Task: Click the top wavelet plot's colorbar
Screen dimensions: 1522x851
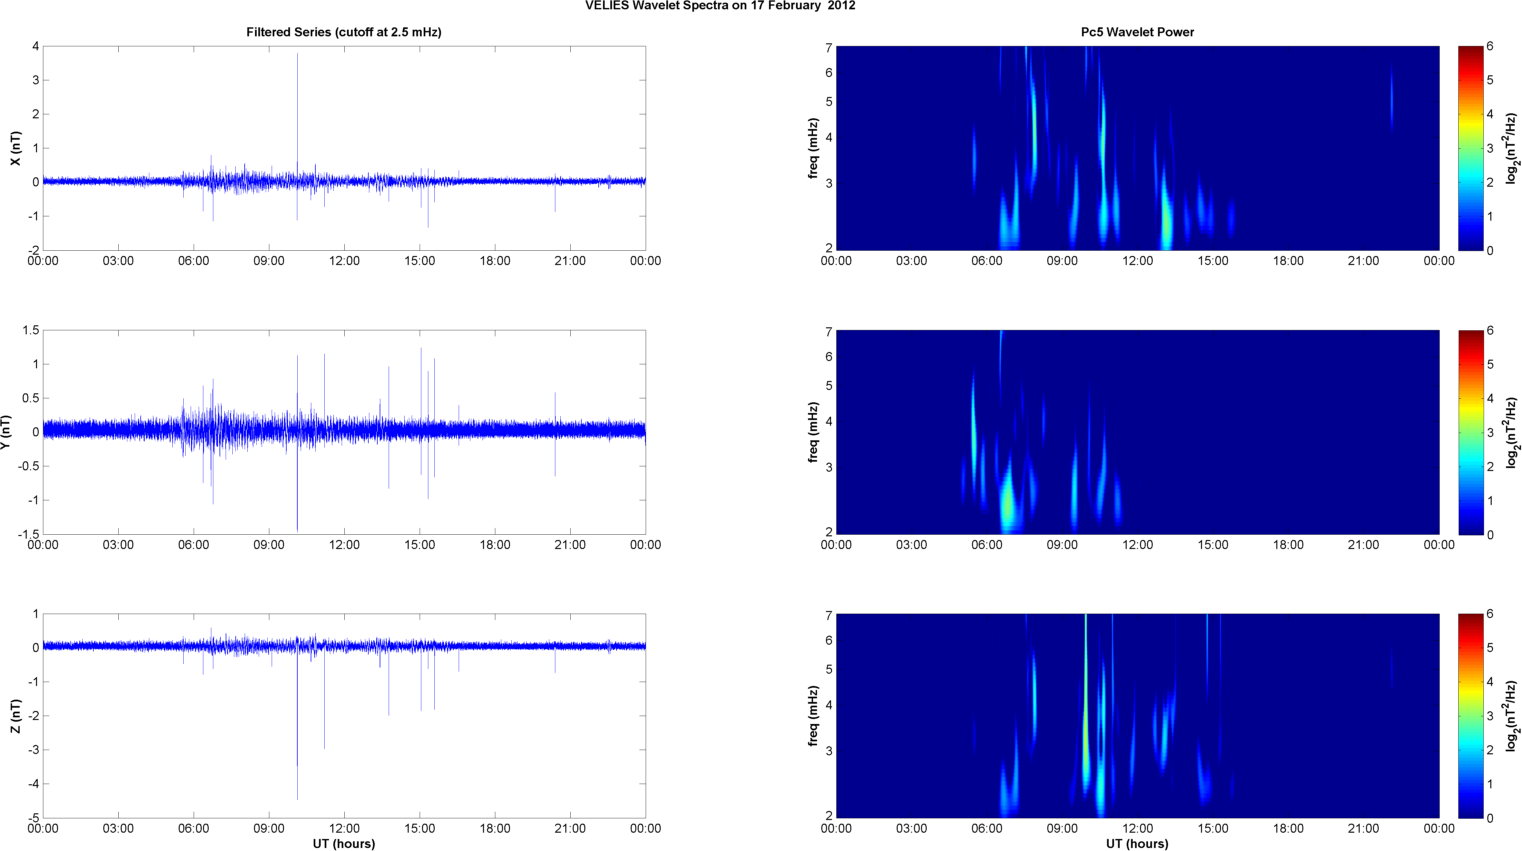Action: pyautogui.click(x=1470, y=148)
